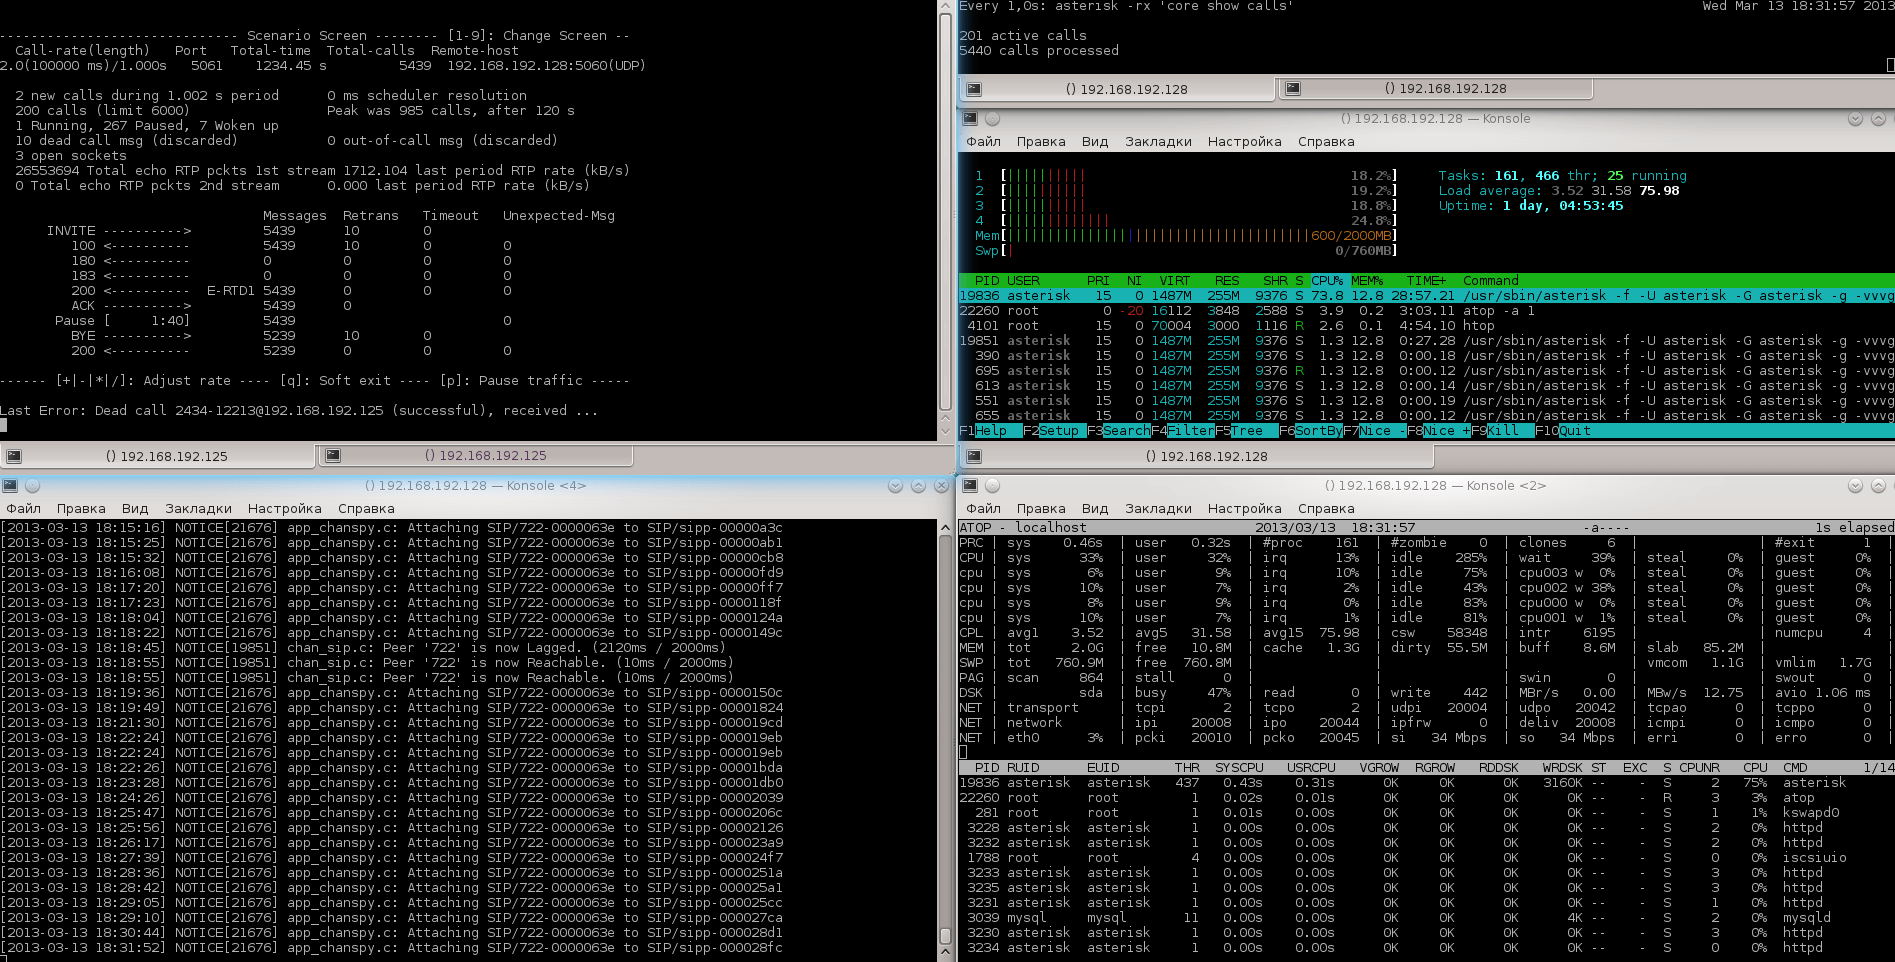The image size is (1895, 962).
Task: Click terminal icon on the watch asterisk window's left tab
Action: (973, 89)
